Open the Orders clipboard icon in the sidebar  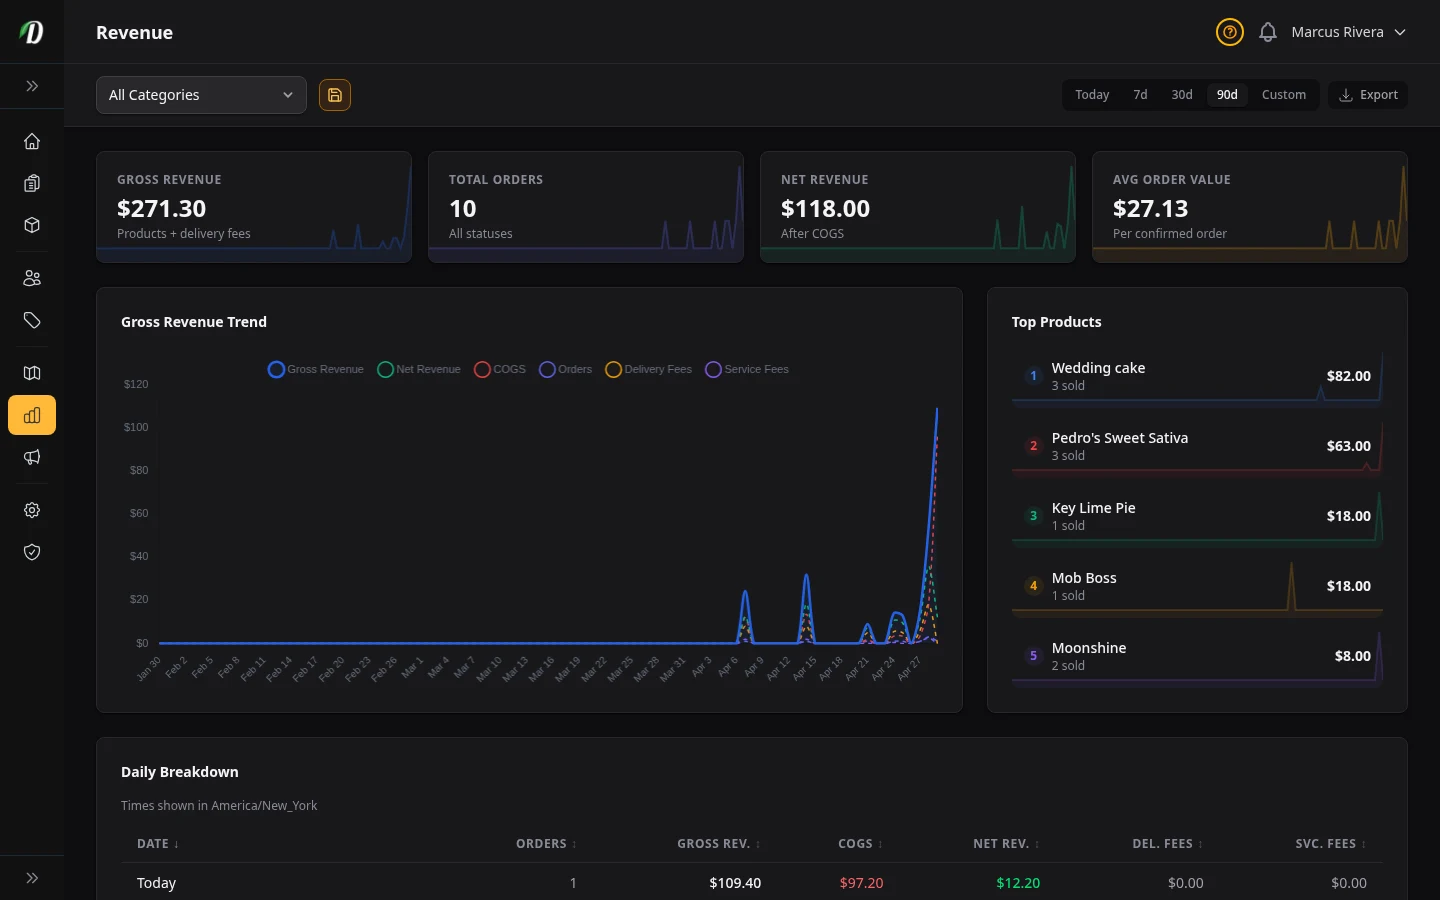[x=31, y=183]
